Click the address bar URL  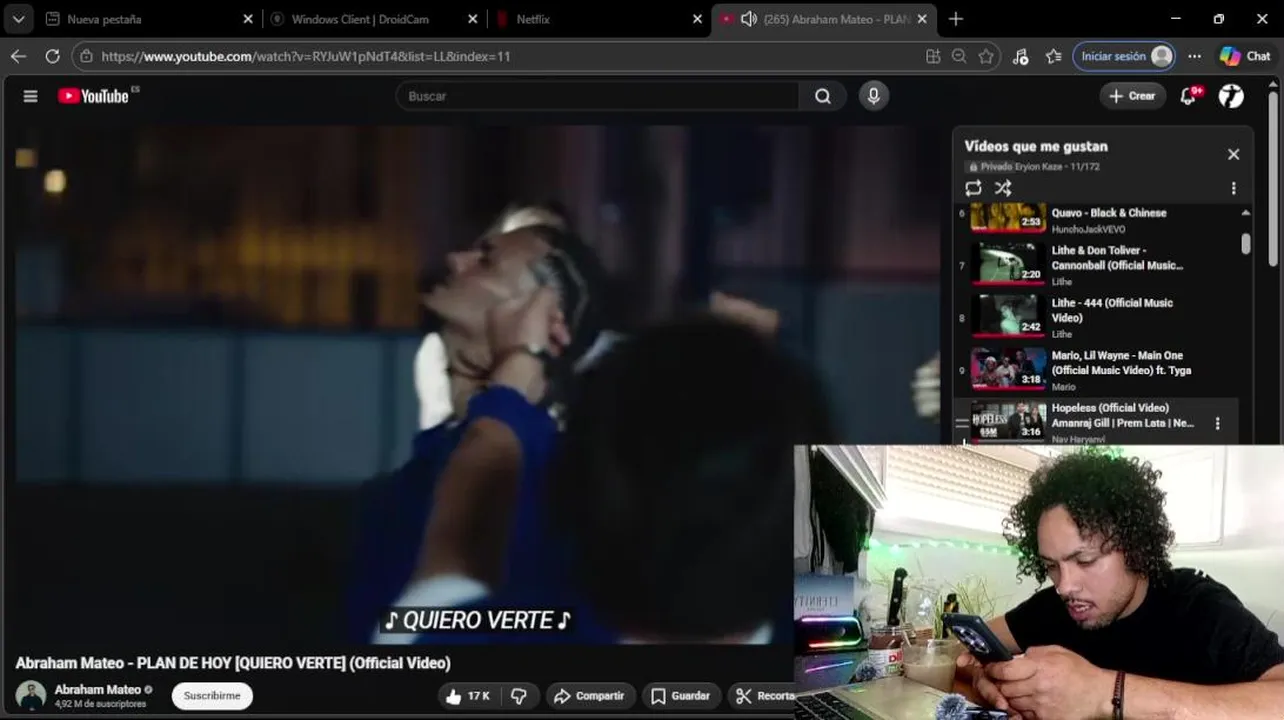306,56
